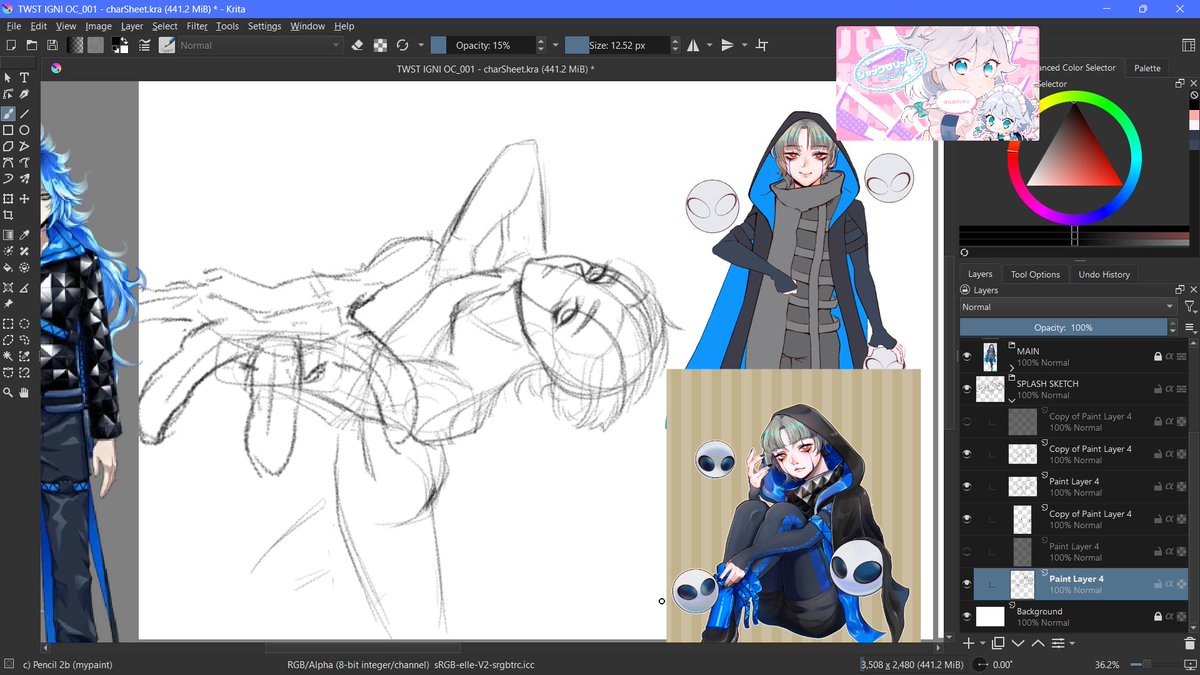Select the Fill bucket tool
The image size is (1200, 675).
8,268
